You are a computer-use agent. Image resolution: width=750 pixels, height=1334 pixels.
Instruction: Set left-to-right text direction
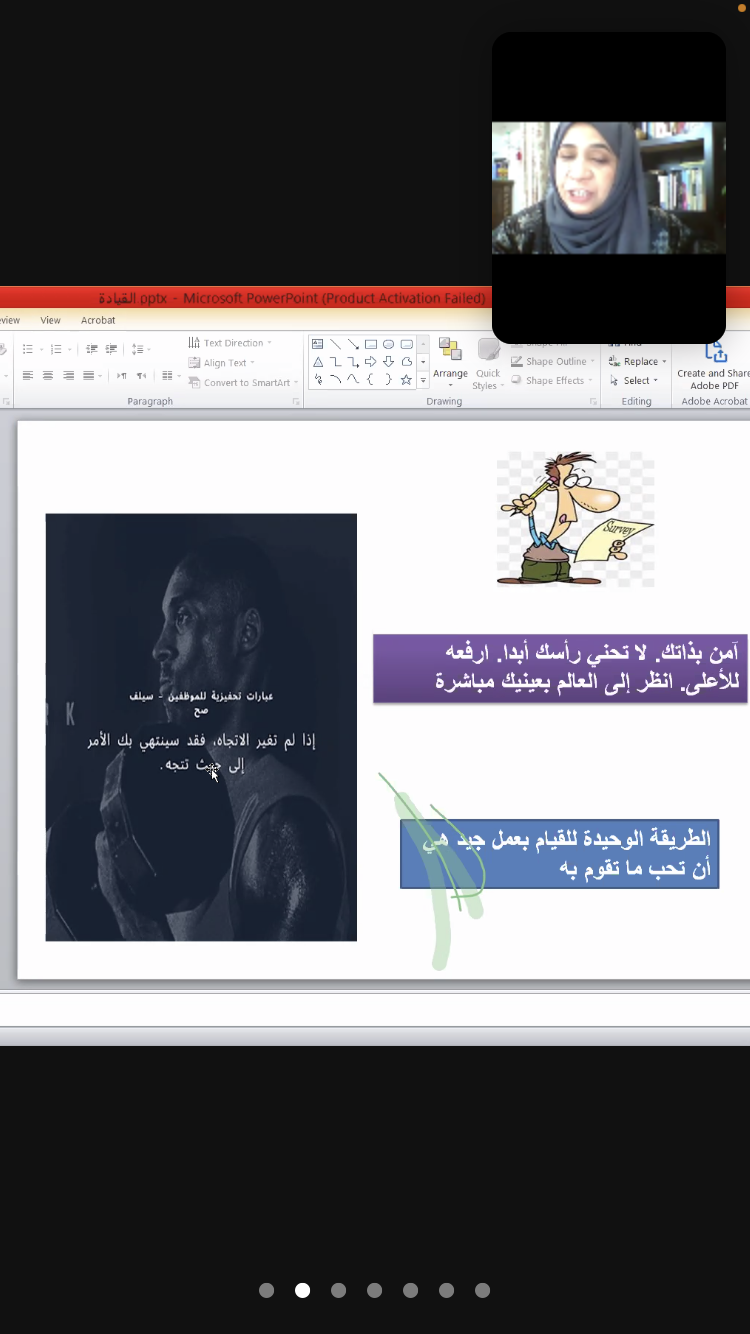coord(121,376)
